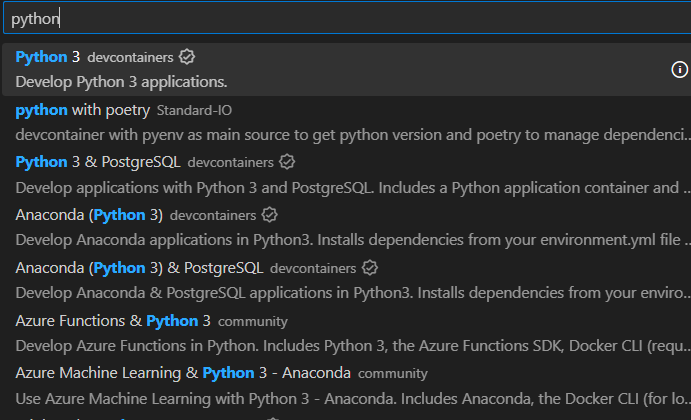Click the 'Standard-IO' publisher label
Image resolution: width=691 pixels, height=420 pixels.
click(x=194, y=110)
